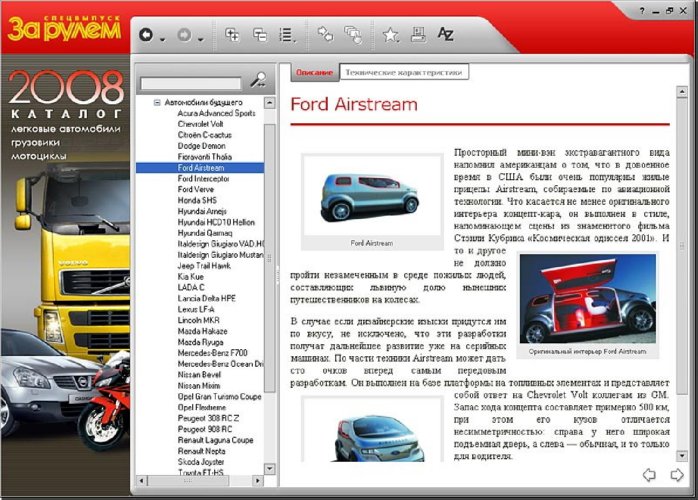Click the search input field above the list
The width and height of the screenshot is (698, 500).
[x=191, y=83]
